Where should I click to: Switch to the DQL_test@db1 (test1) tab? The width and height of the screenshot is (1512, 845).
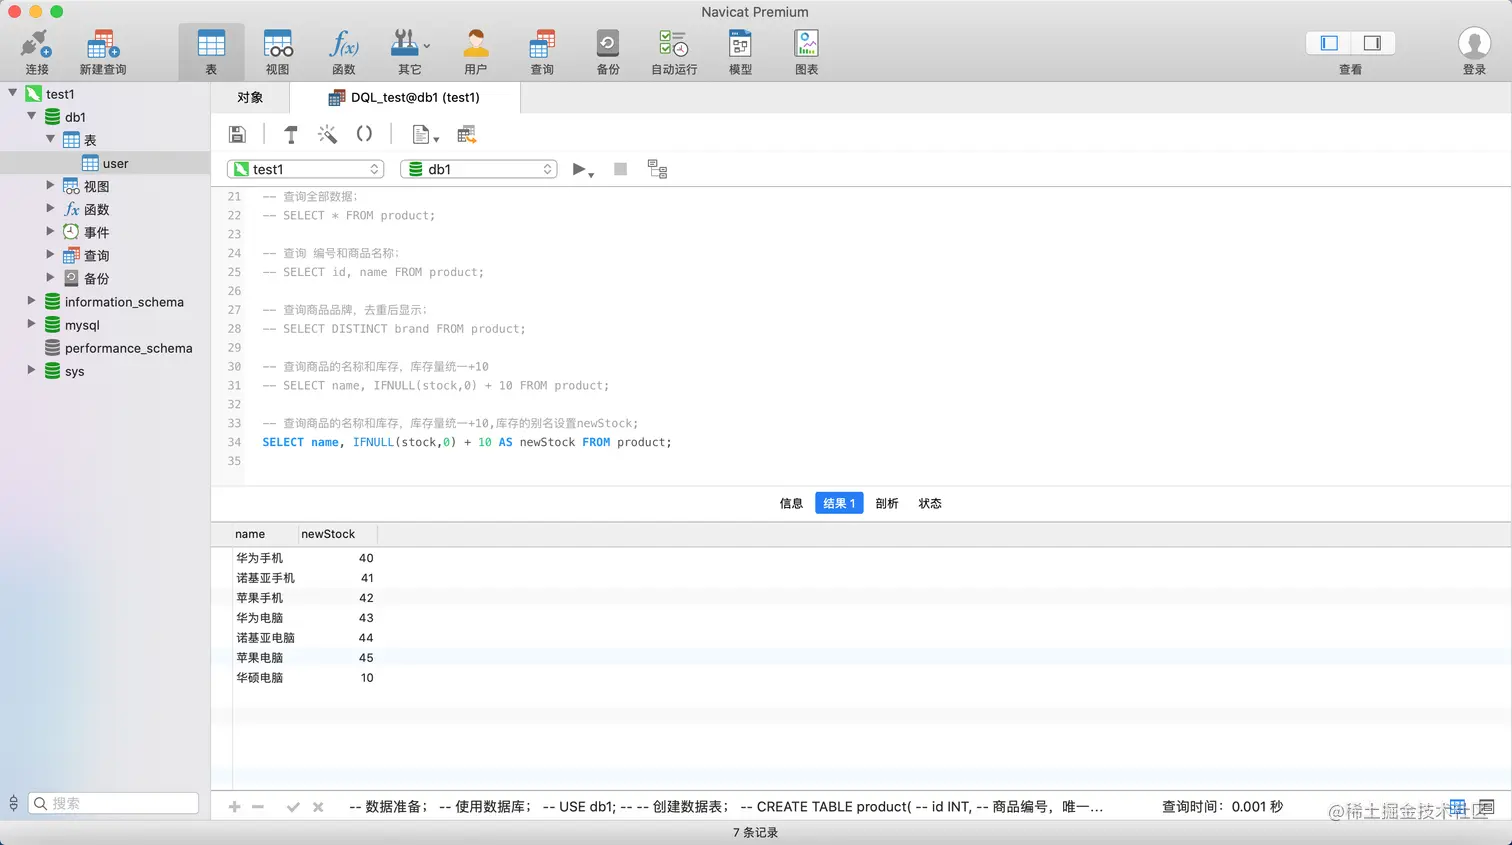(x=405, y=97)
